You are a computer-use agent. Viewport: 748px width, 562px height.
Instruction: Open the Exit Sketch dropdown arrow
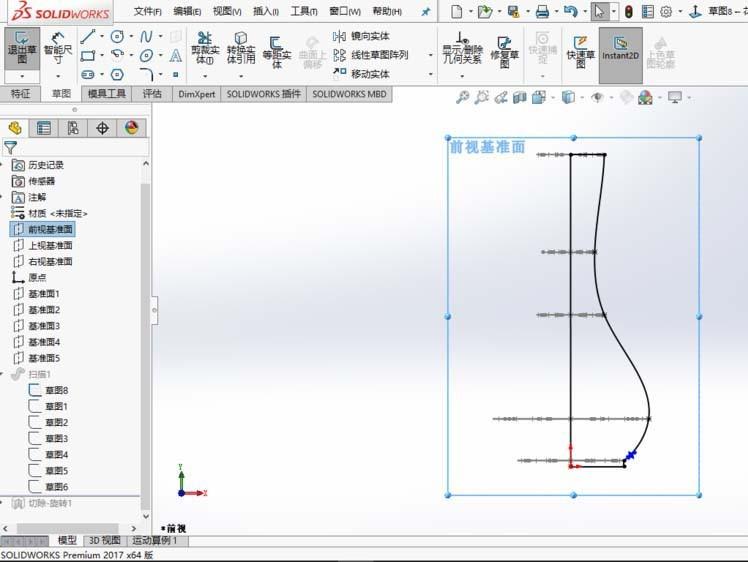22,76
